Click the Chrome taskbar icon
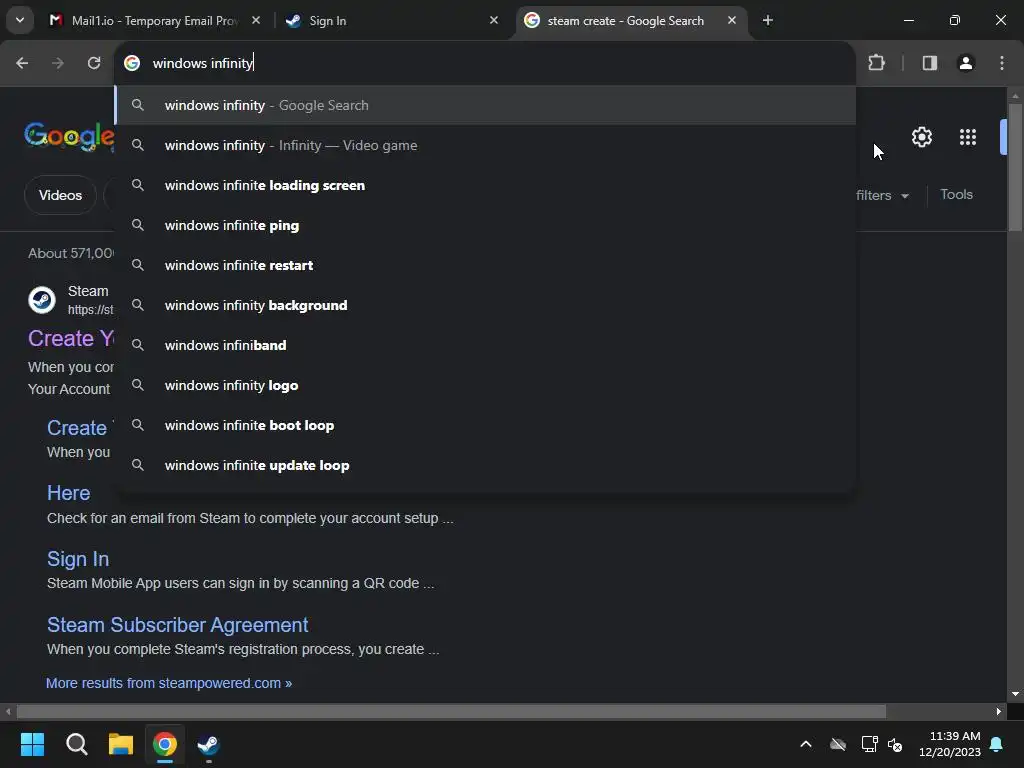The height and width of the screenshot is (768, 1024). pos(165,744)
